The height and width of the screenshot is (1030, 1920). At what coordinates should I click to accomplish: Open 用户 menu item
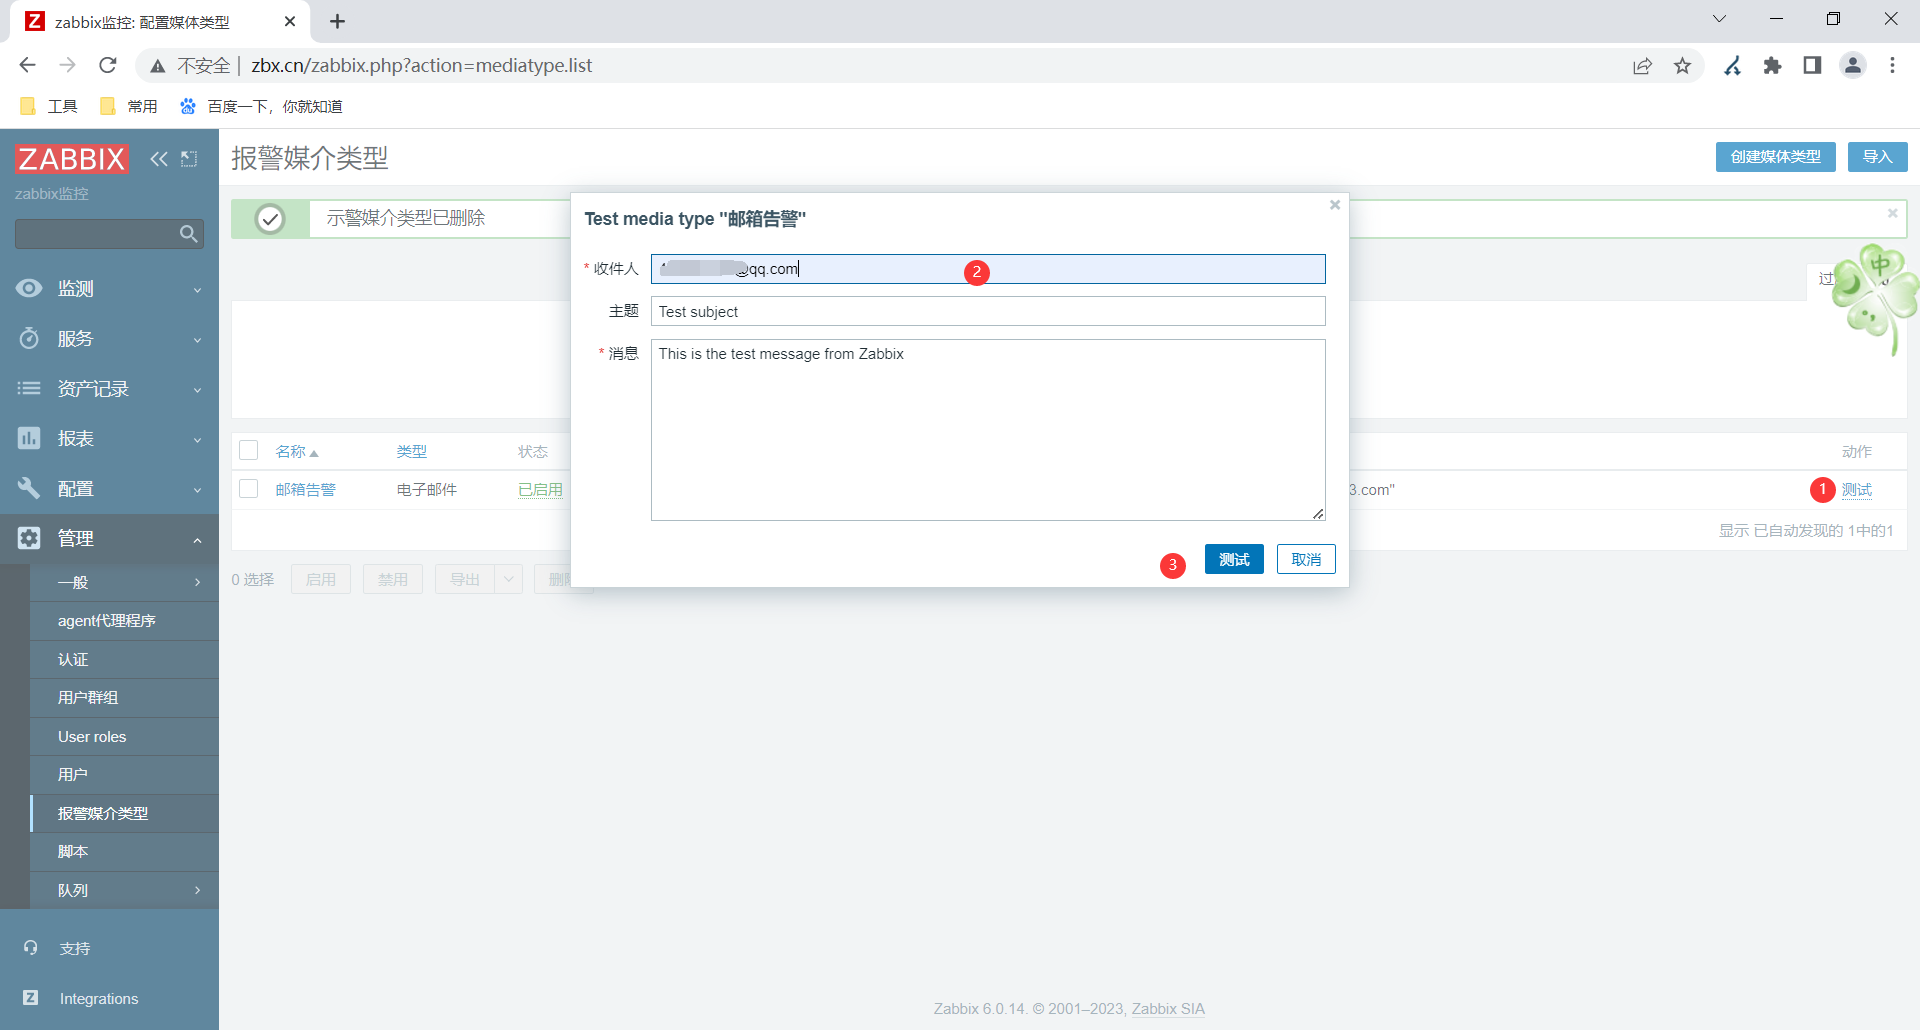[124, 775]
